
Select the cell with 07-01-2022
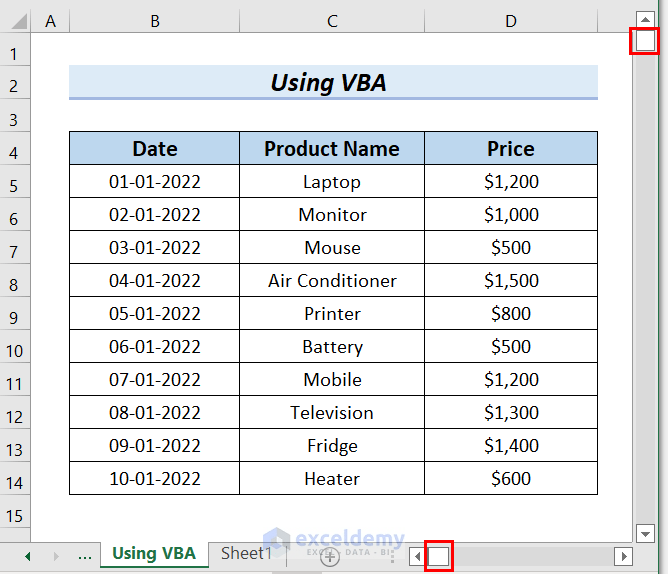155,380
